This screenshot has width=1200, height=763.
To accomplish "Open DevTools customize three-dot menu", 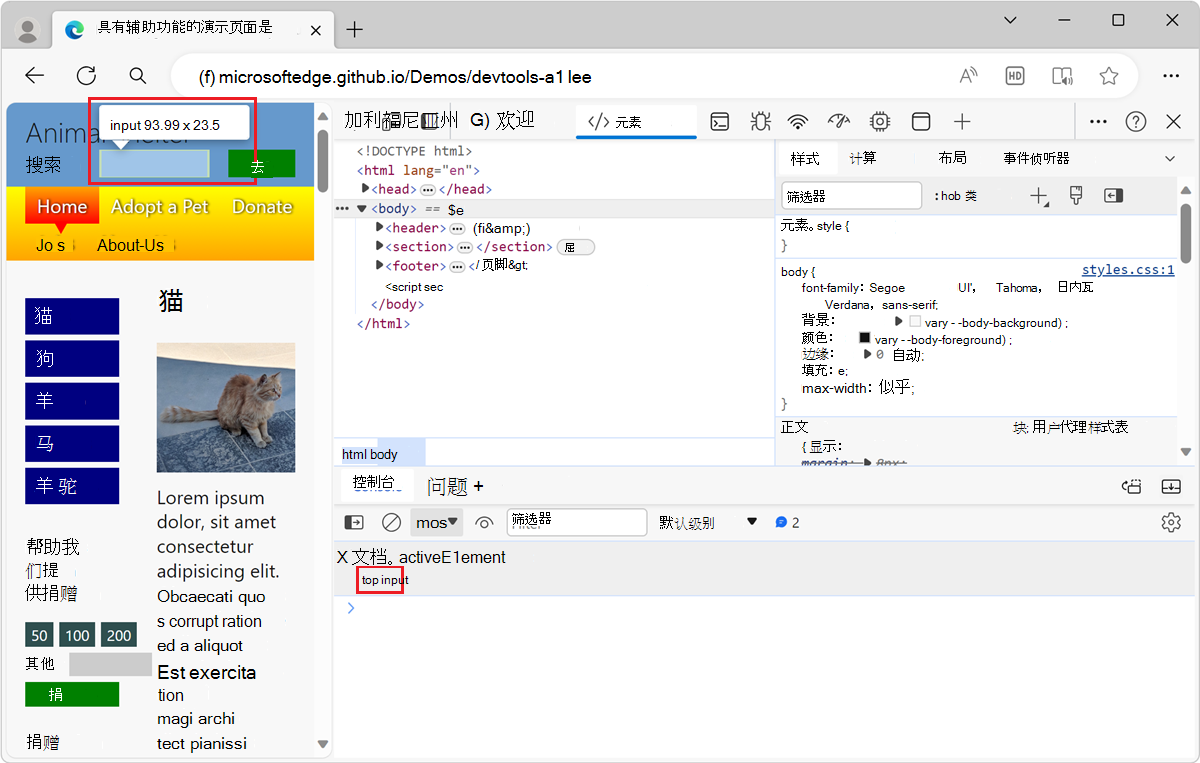I will [1098, 122].
